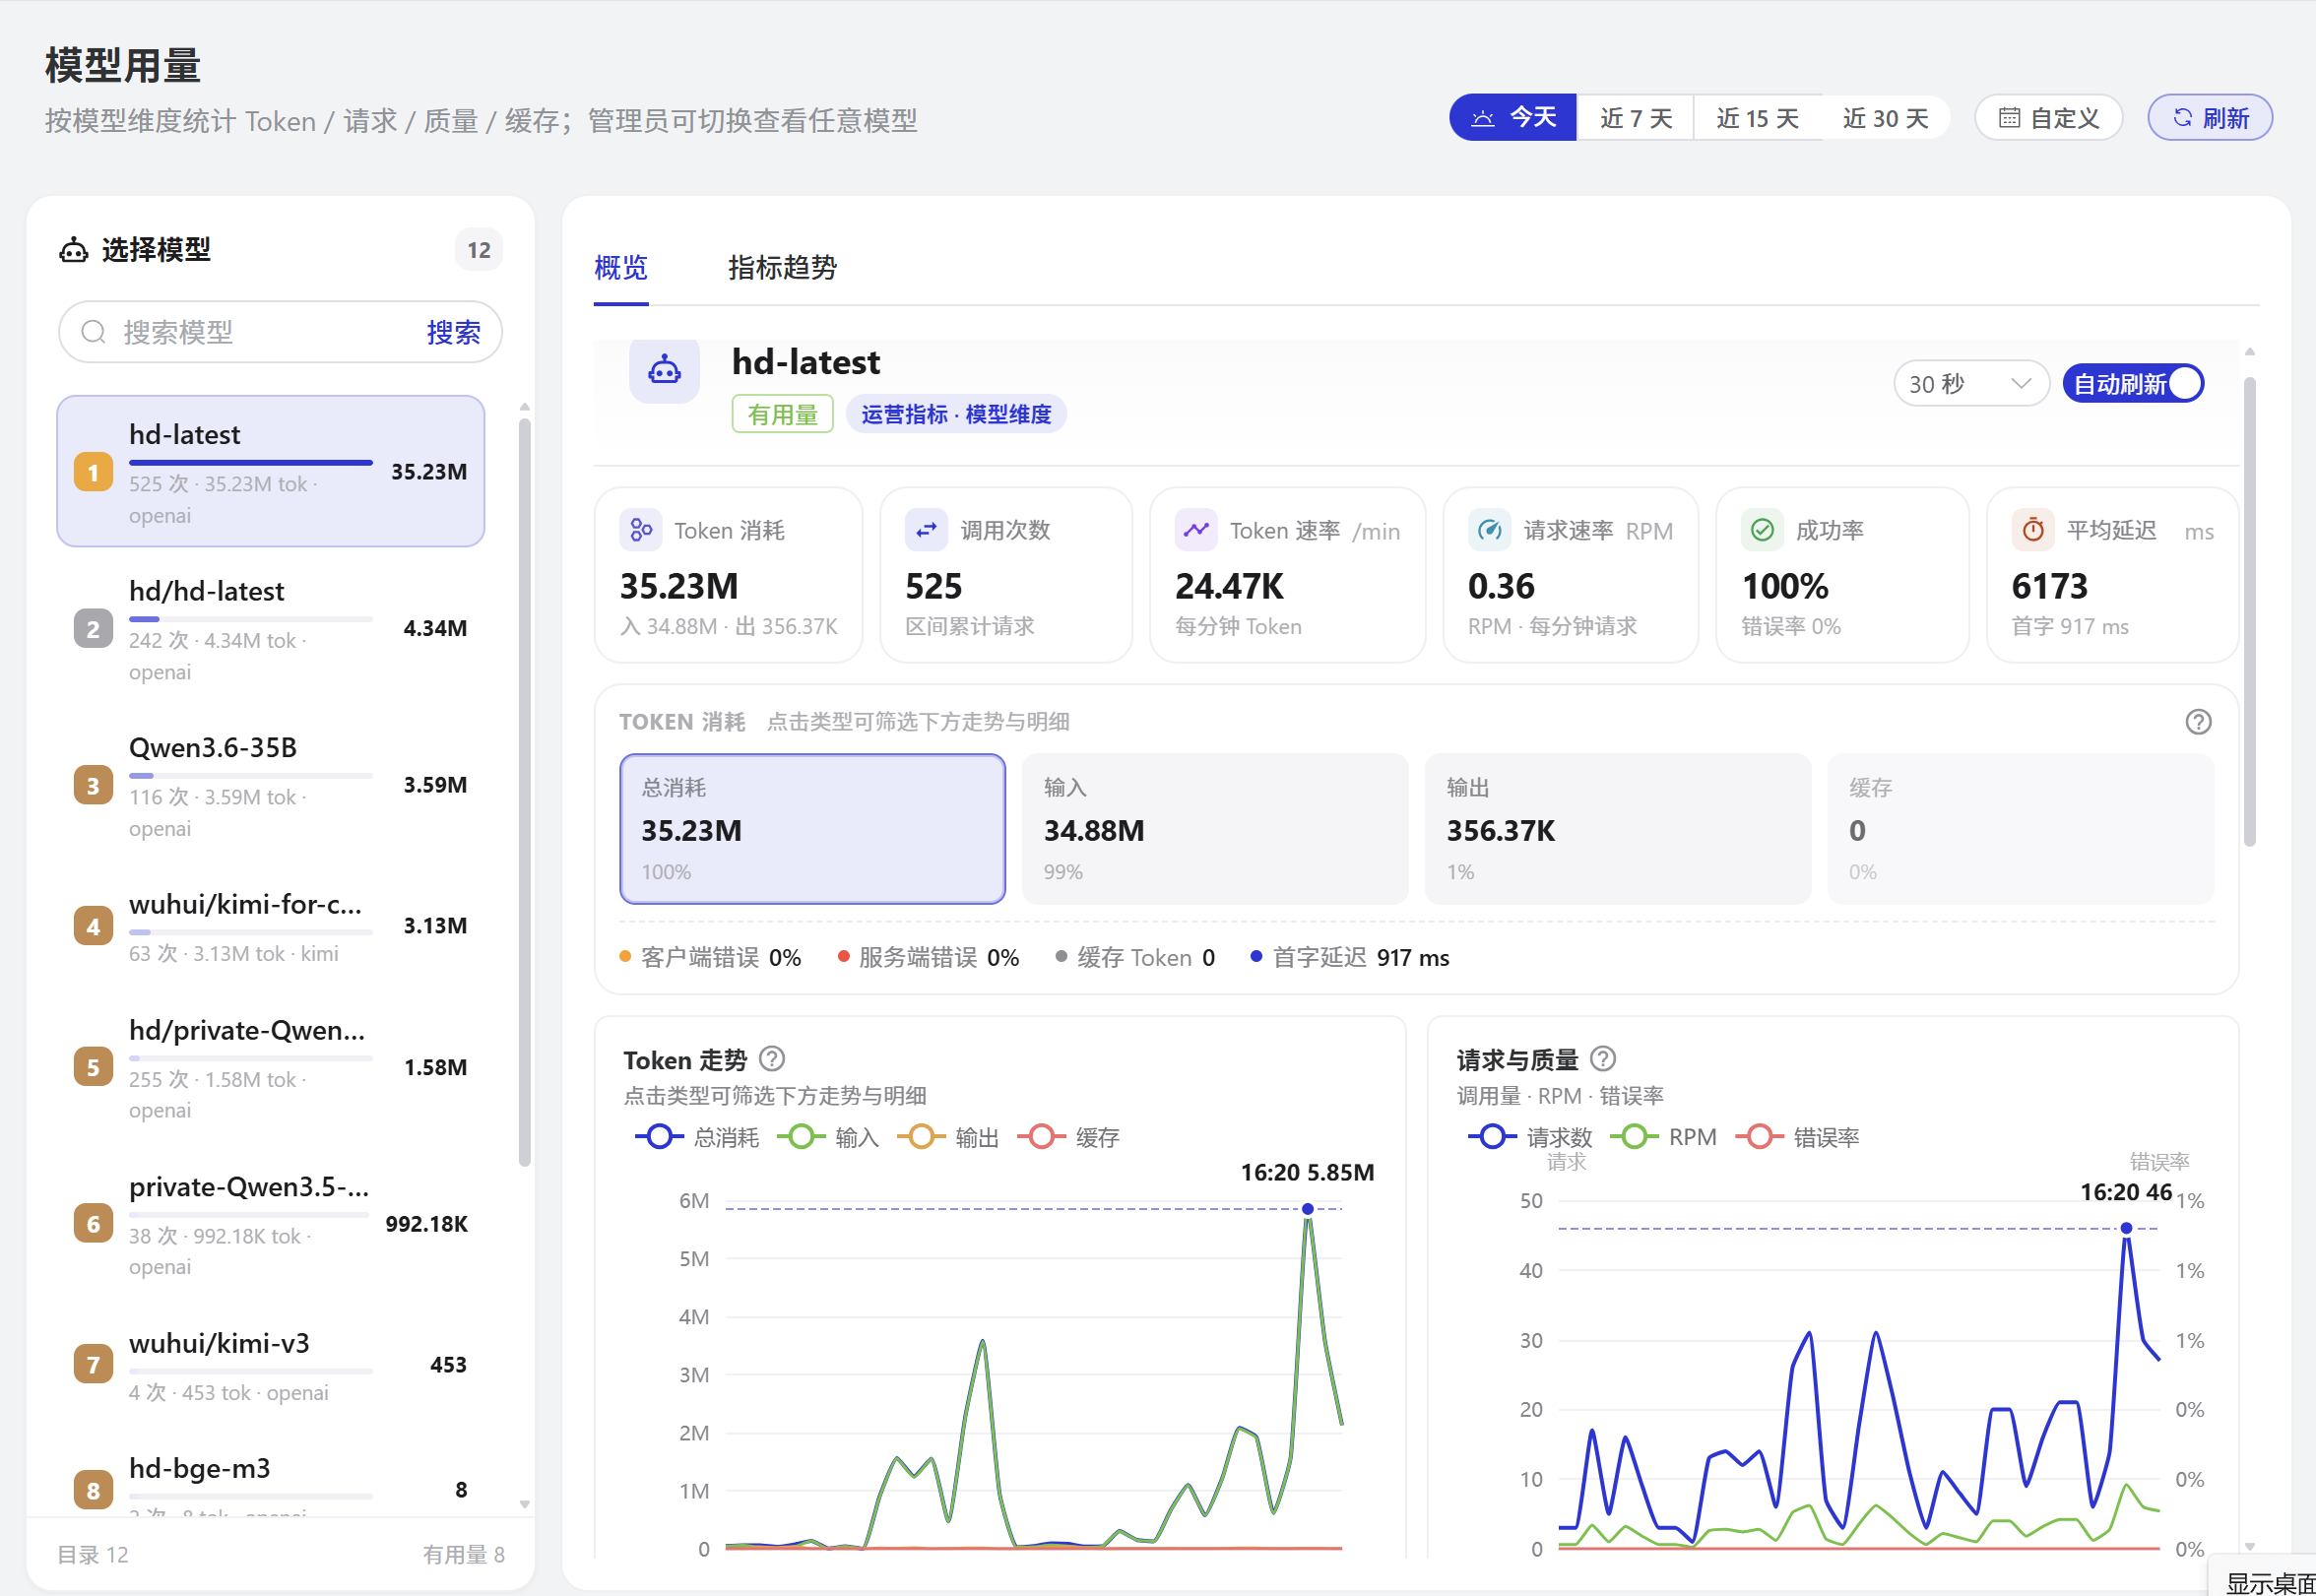Toggle 输入 series in Token 走势 legend
This screenshot has height=1596, width=2316.
point(826,1137)
